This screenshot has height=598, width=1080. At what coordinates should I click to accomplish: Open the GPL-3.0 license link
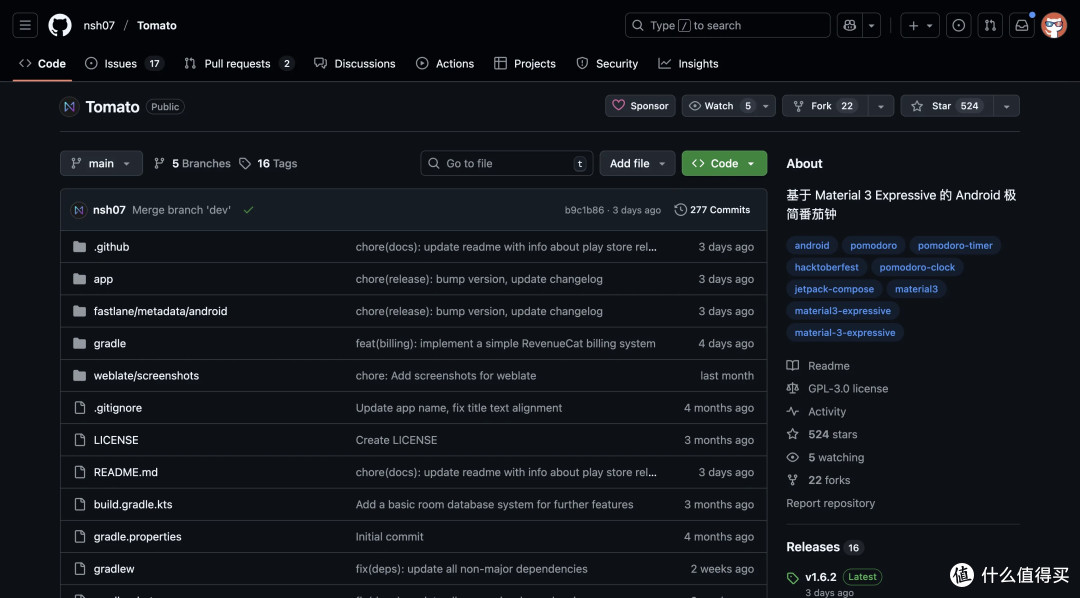(838, 389)
